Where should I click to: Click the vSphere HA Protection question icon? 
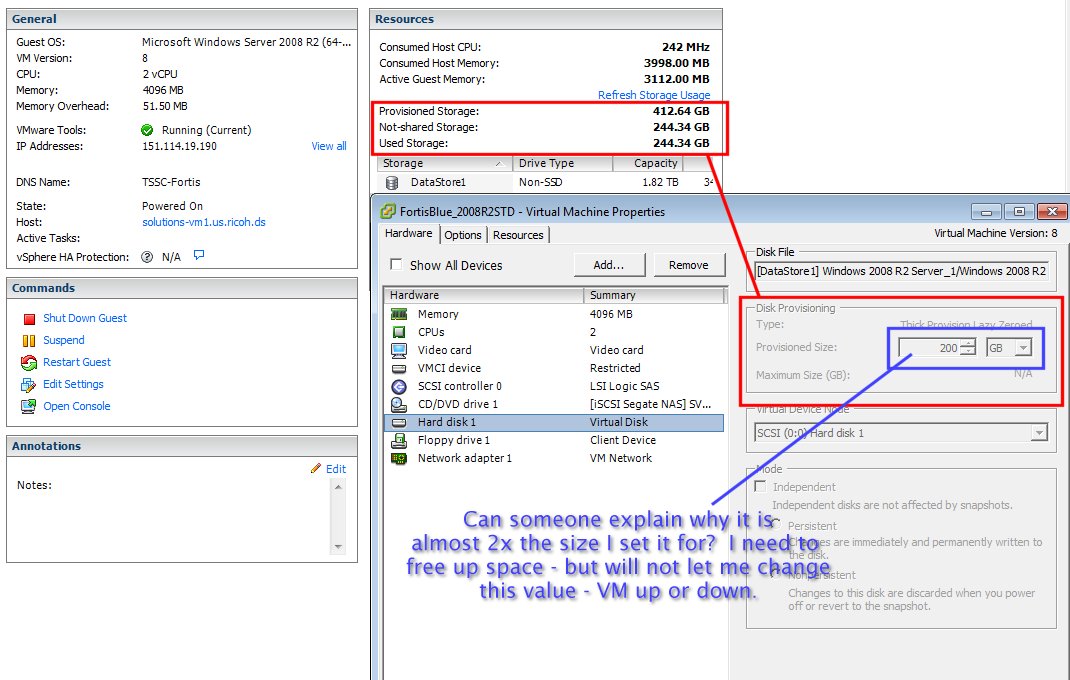[x=147, y=257]
